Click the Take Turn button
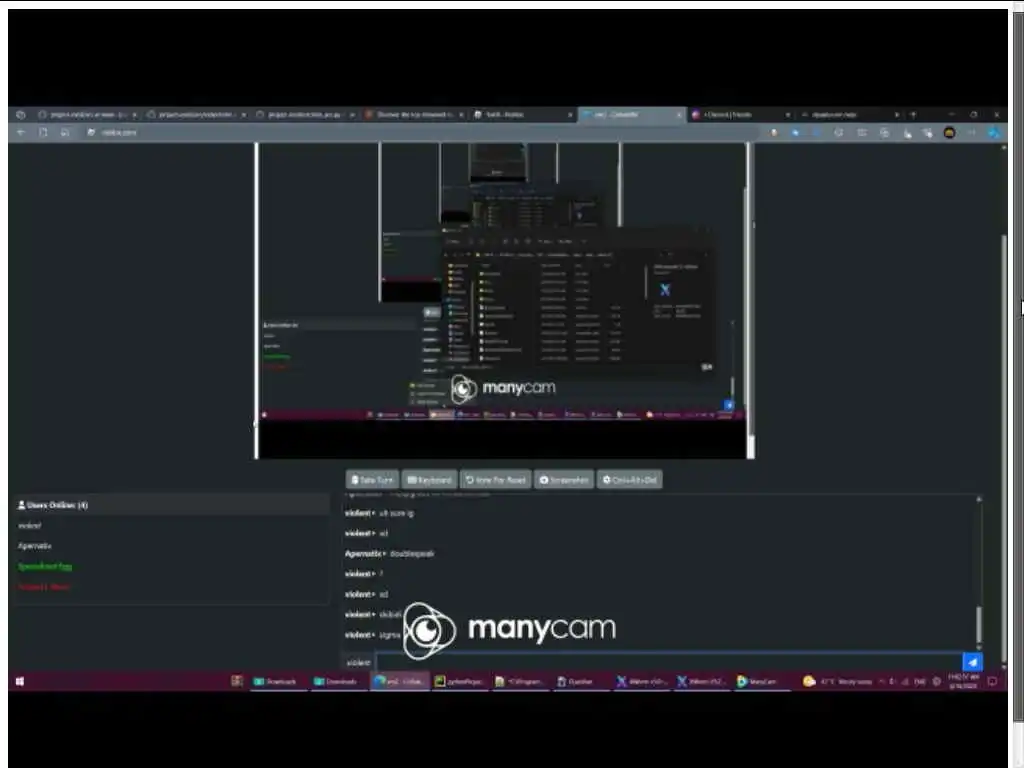The height and width of the screenshot is (768, 1024). [x=372, y=480]
